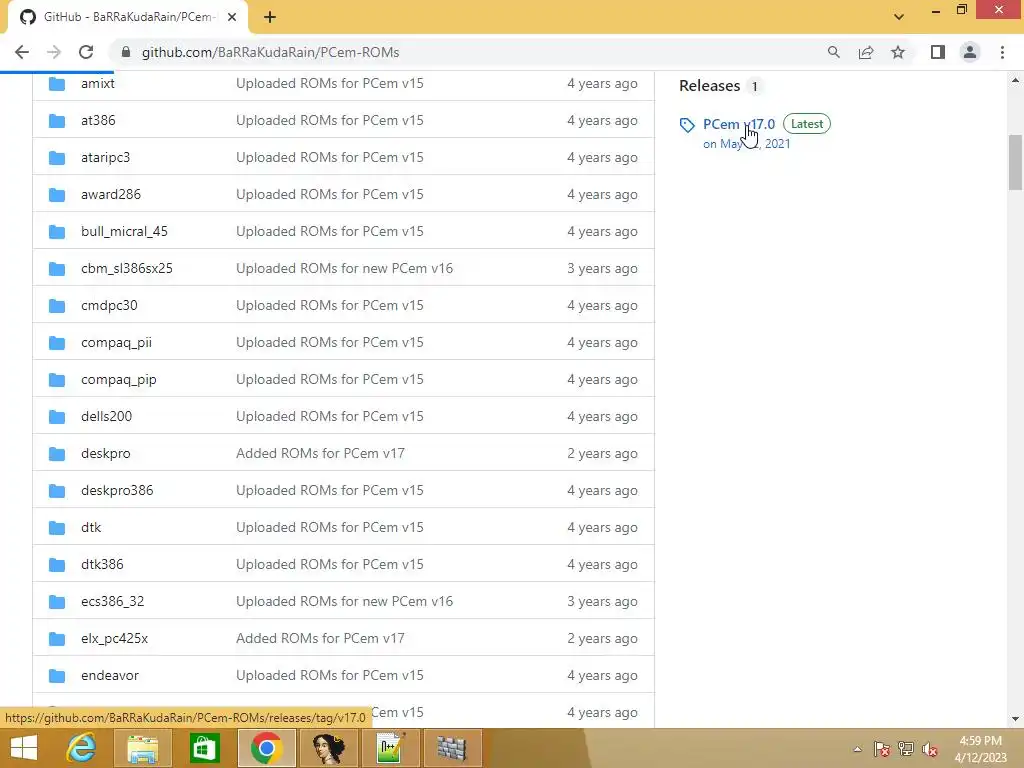
Task: Click the padlock site info icon
Action: 126,52
